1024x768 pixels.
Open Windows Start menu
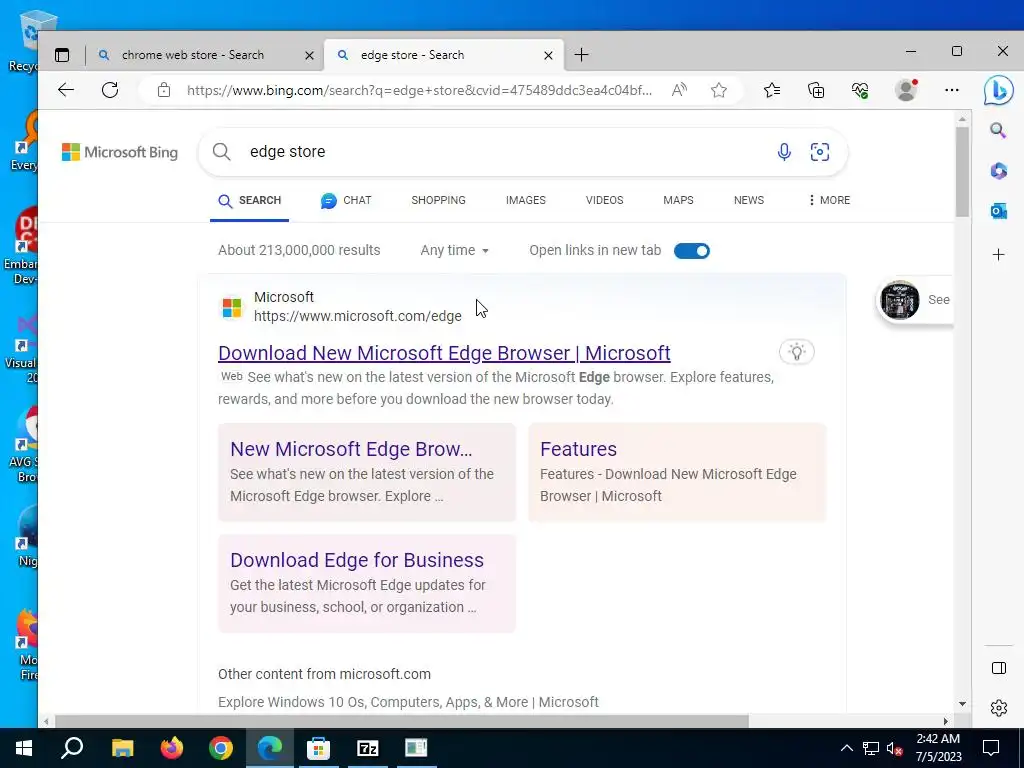point(24,748)
